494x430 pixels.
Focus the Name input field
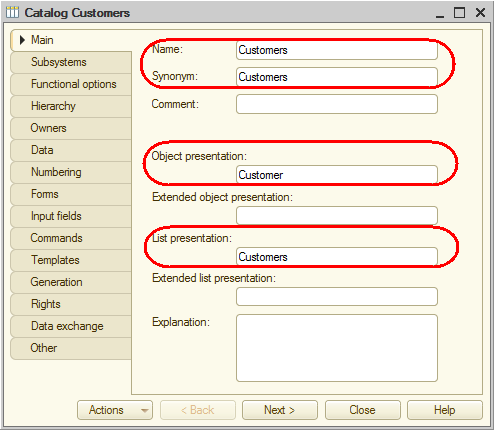(x=337, y=50)
